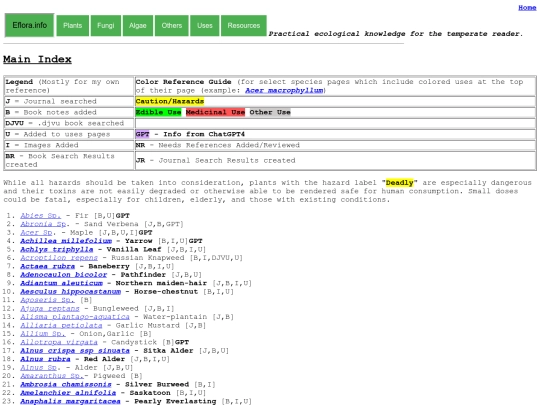This screenshot has width=540, height=405.
Task: Click the 'JR - Journal Search Results created' cell
Action: pyautogui.click(x=335, y=160)
